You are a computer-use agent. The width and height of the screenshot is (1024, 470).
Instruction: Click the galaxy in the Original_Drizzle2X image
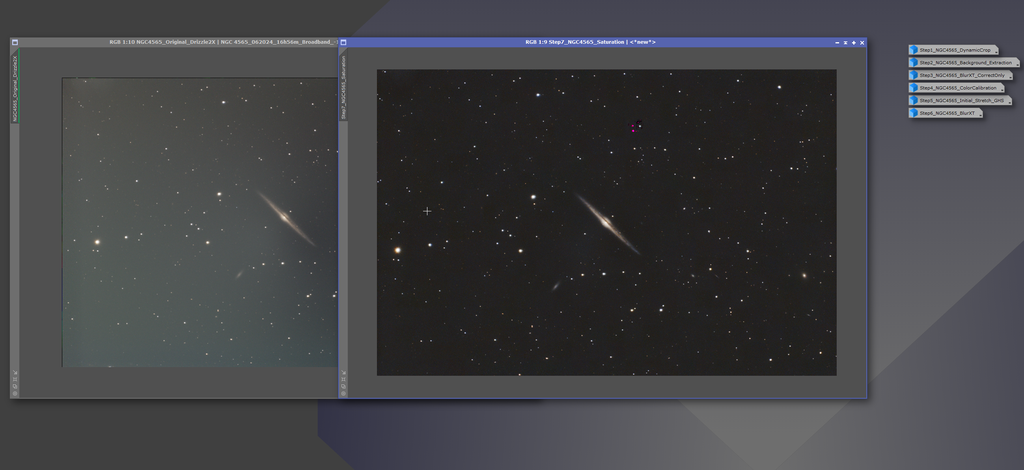click(286, 219)
